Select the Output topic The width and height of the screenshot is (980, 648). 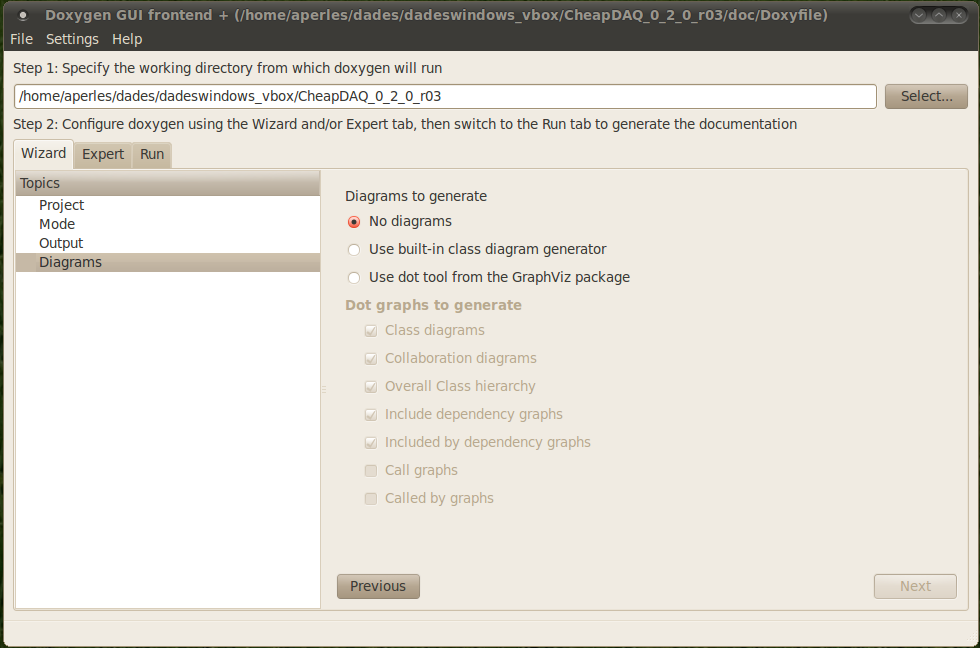click(x=168, y=243)
